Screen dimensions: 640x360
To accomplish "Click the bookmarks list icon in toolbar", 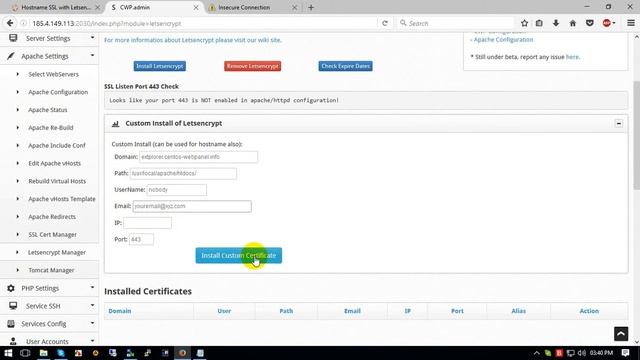I will click(x=539, y=23).
